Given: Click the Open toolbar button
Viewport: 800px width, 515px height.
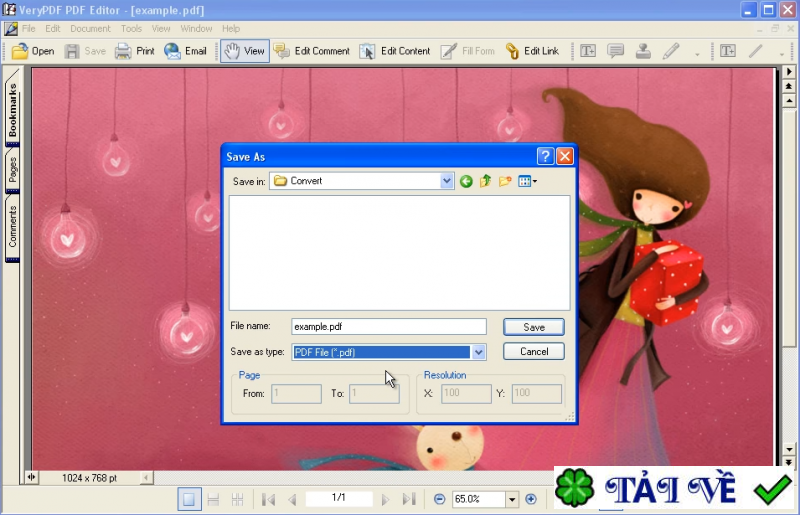Looking at the screenshot, I should coord(32,51).
